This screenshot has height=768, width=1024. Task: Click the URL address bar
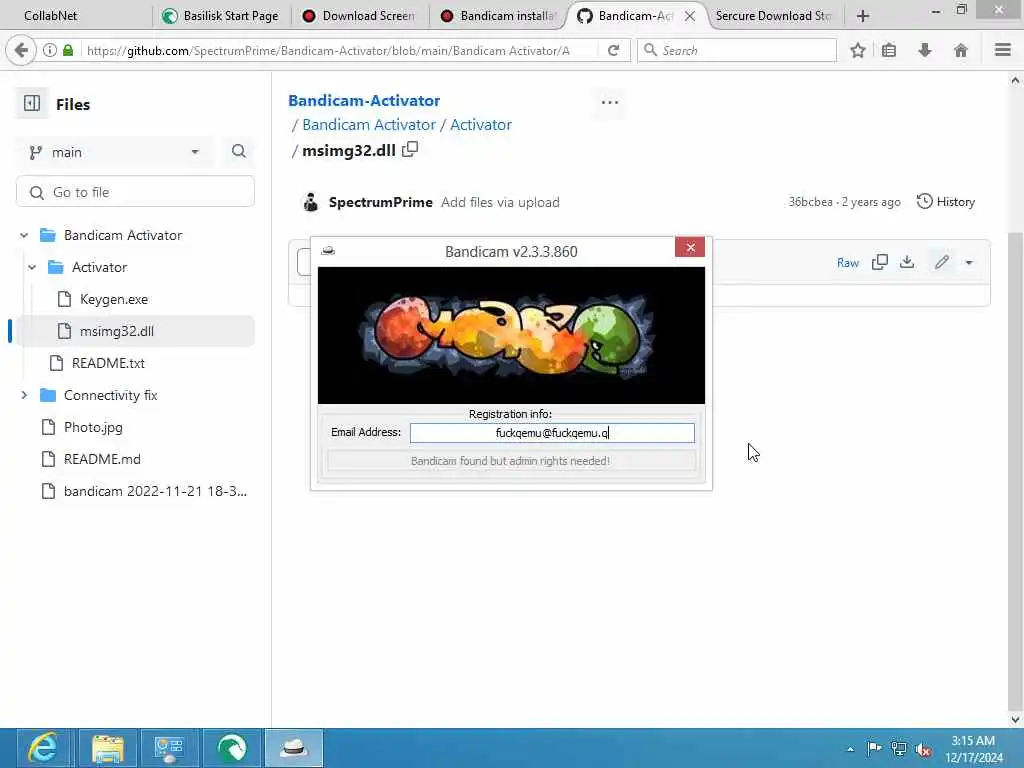pyautogui.click(x=338, y=50)
